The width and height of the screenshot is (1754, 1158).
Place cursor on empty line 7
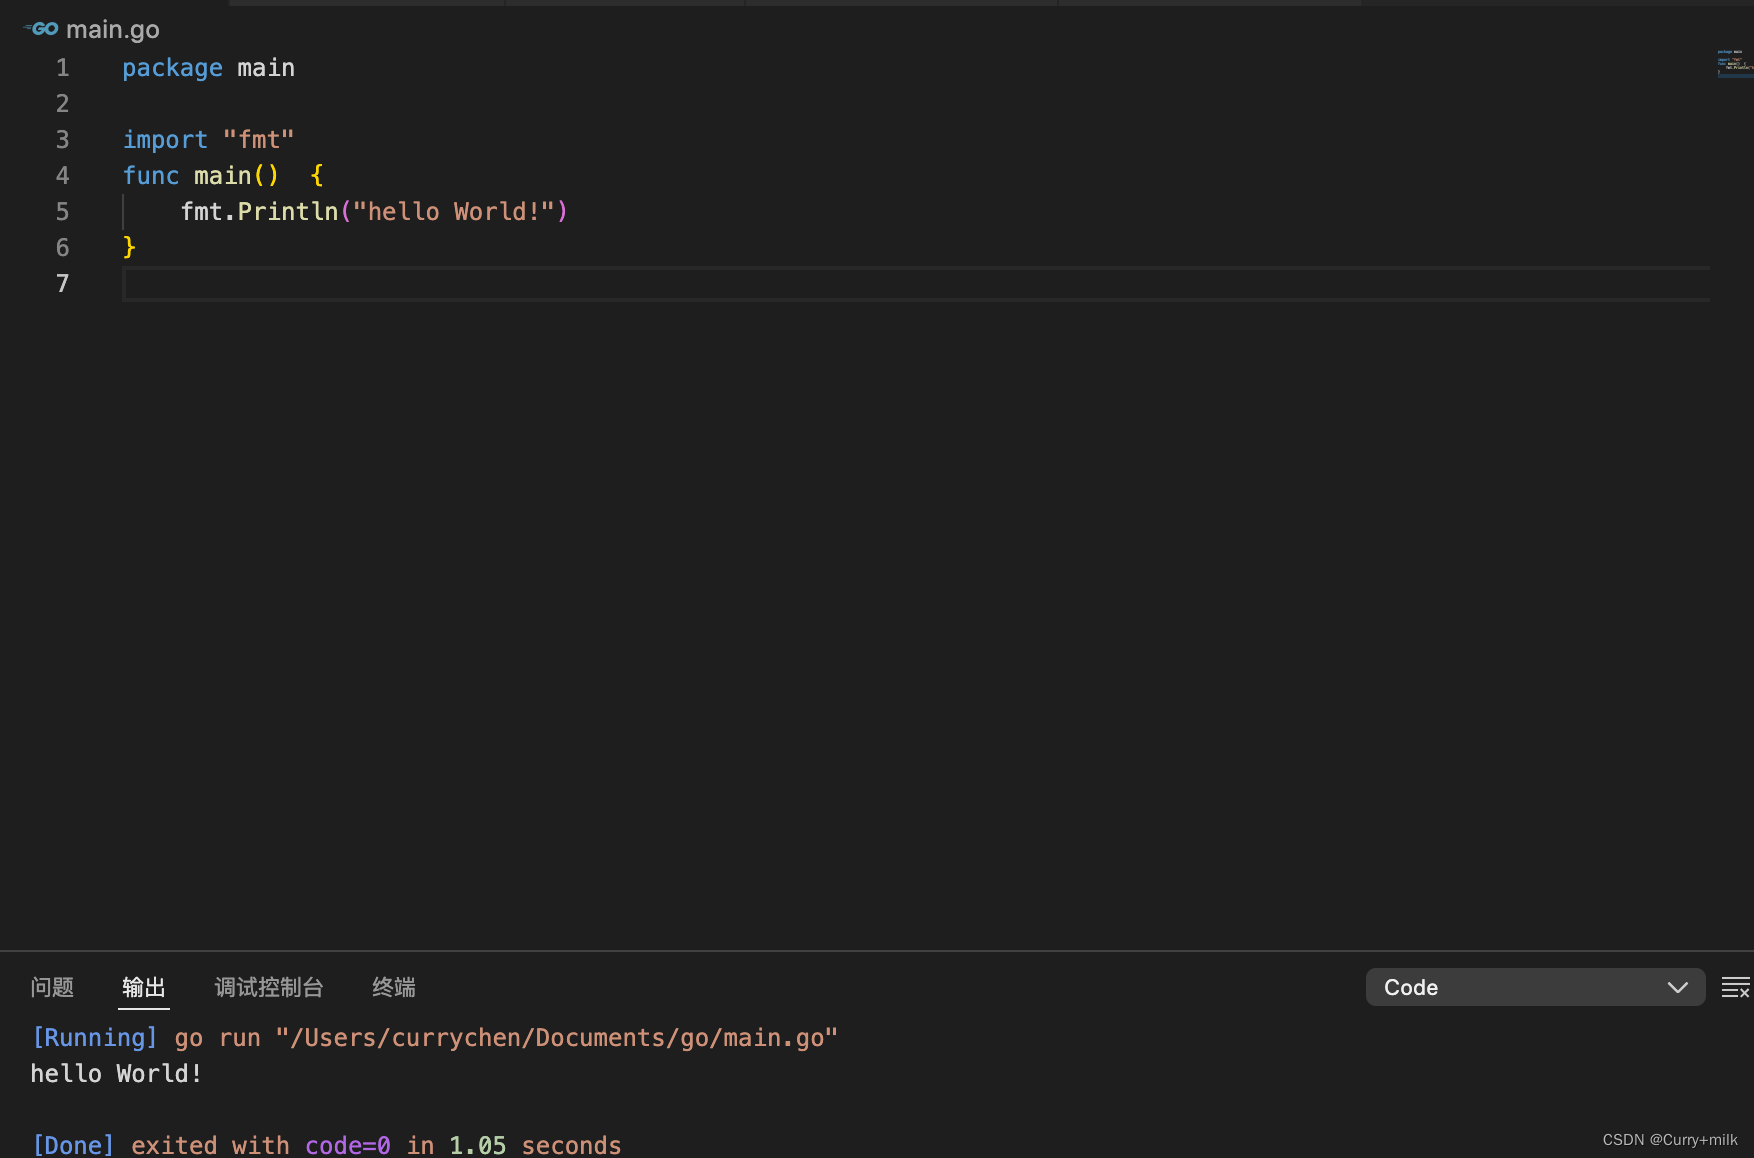coord(600,284)
